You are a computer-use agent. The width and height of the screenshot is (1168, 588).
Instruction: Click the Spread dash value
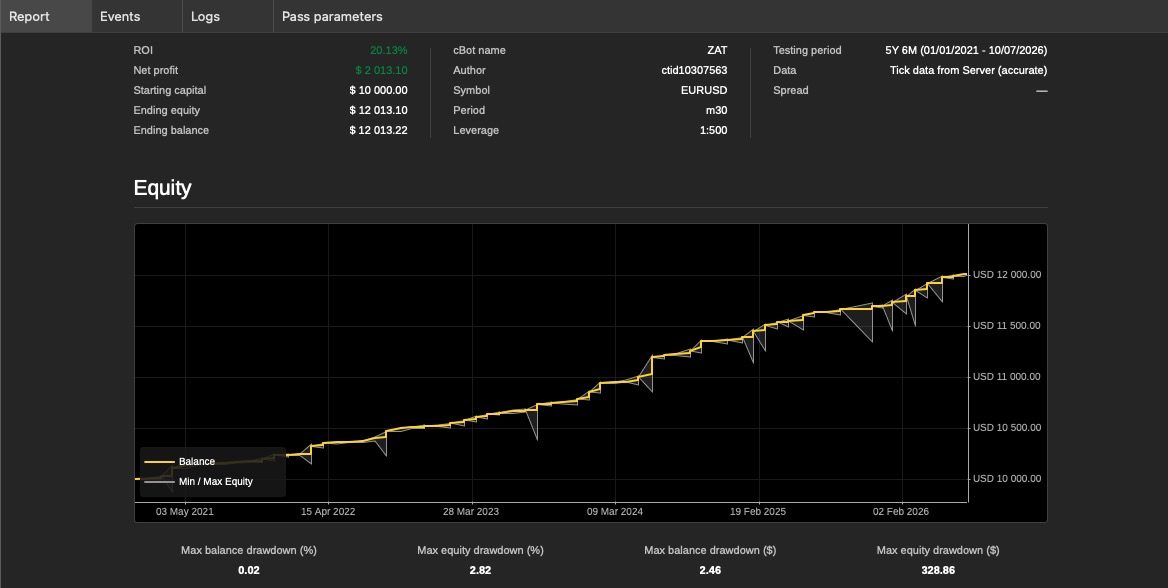pos(1041,91)
